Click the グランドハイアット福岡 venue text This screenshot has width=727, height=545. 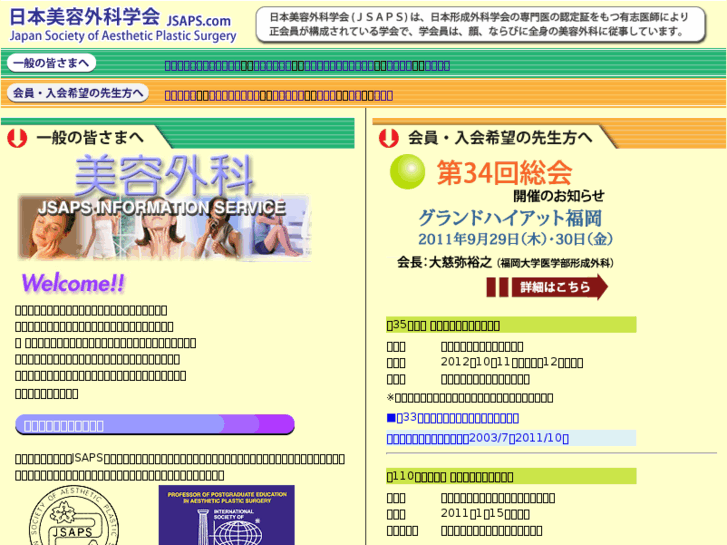coord(510,218)
